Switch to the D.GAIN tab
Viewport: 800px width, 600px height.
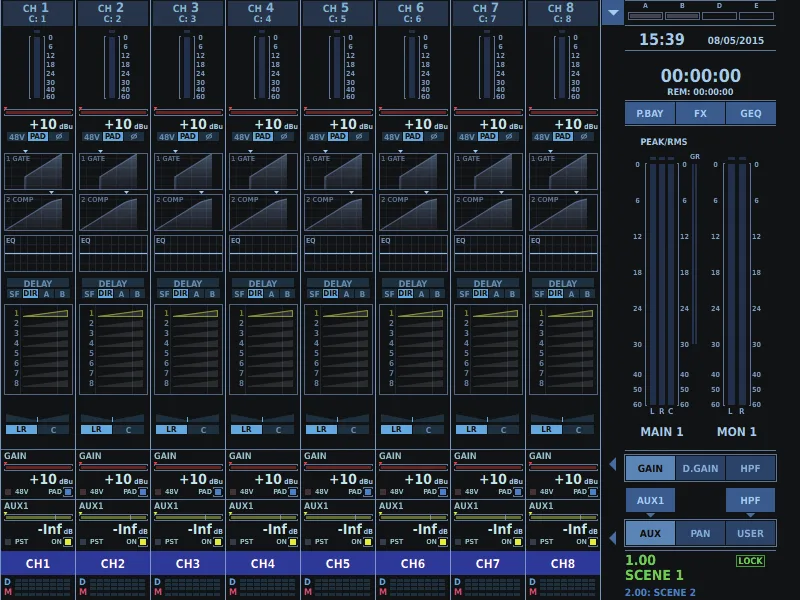701,468
